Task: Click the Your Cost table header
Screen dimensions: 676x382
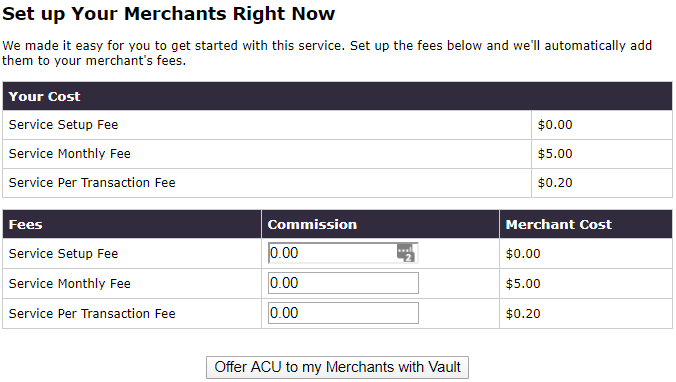Action: 44,96
